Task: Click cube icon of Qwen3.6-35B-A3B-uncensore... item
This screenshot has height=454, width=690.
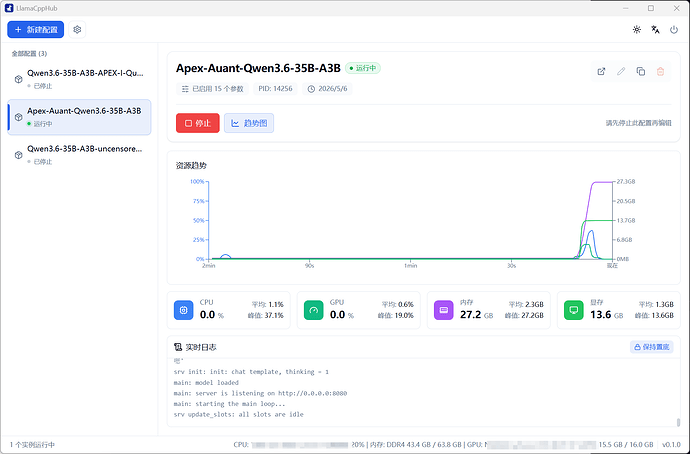Action: [x=18, y=155]
